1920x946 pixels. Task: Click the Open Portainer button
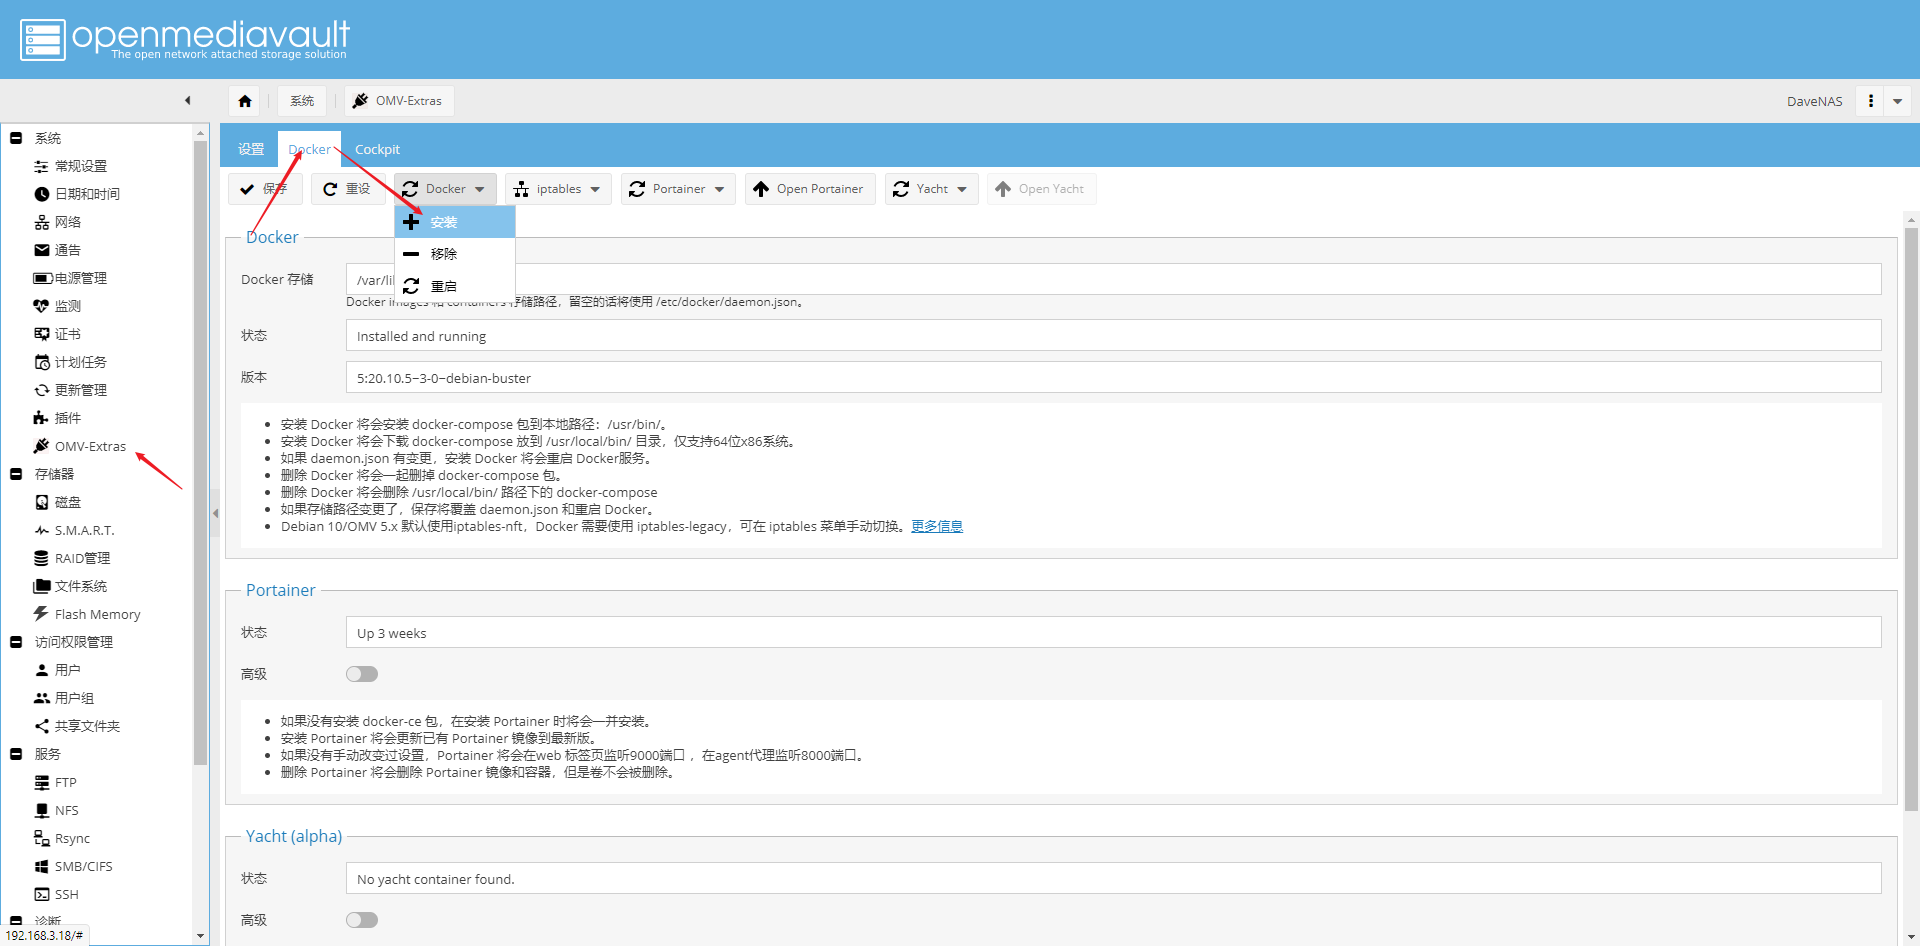[x=810, y=189]
